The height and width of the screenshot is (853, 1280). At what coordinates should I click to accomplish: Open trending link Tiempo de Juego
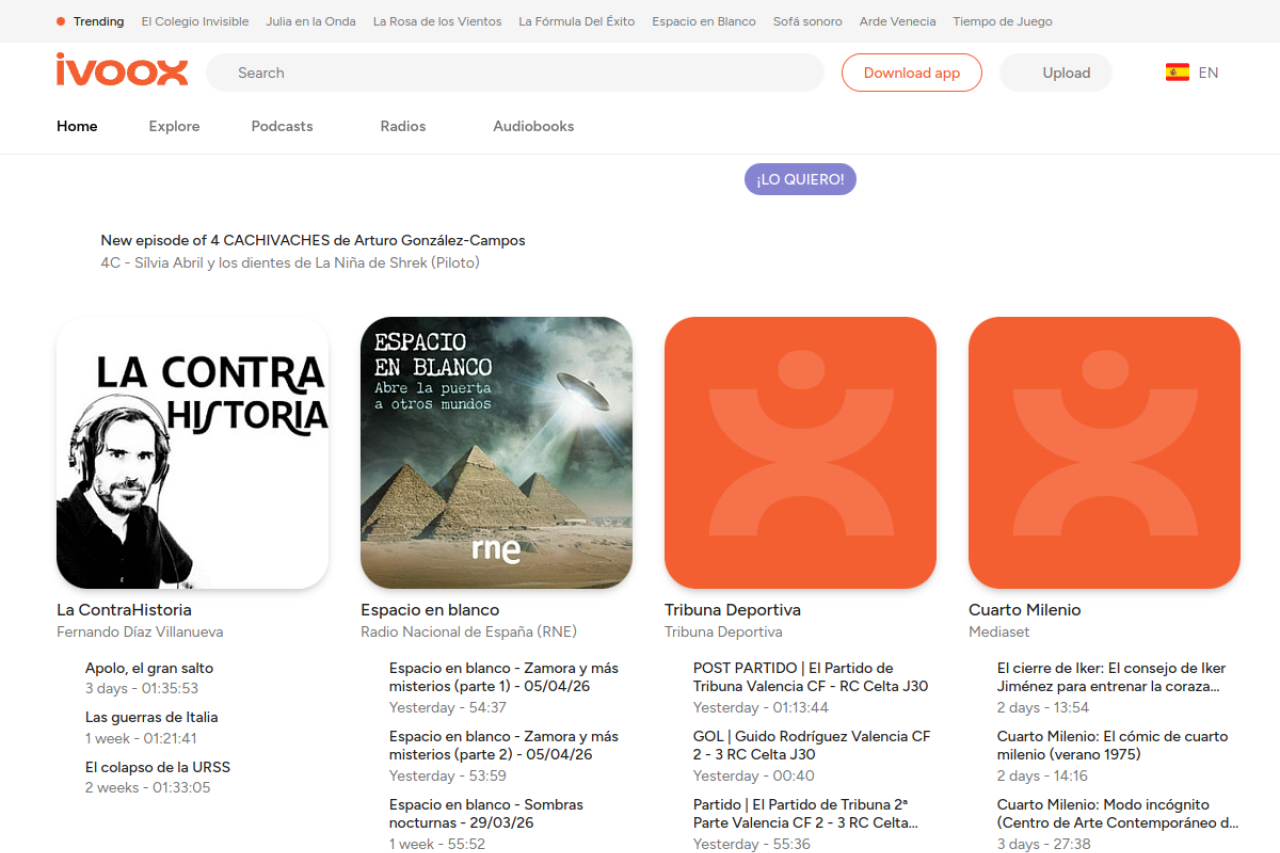click(x=1002, y=21)
